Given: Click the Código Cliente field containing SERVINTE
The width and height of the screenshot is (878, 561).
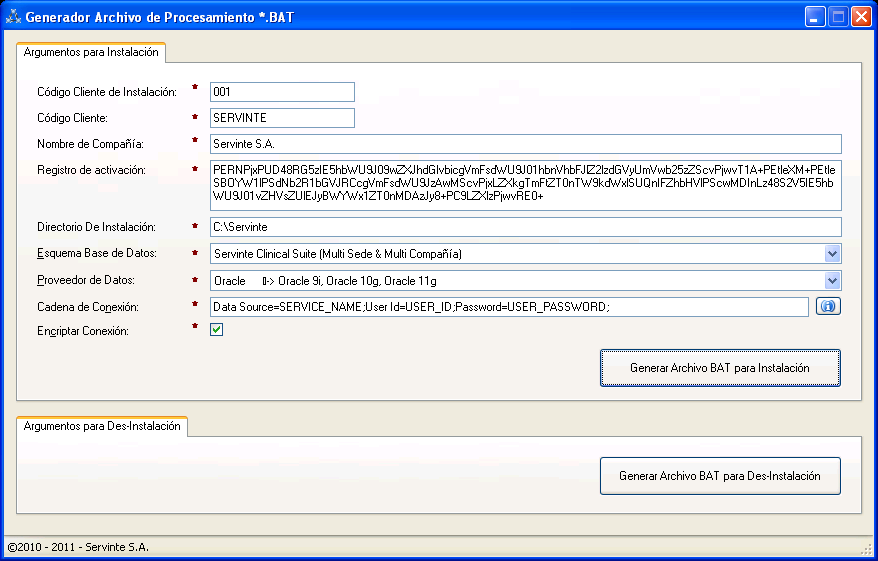Looking at the screenshot, I should click(282, 118).
